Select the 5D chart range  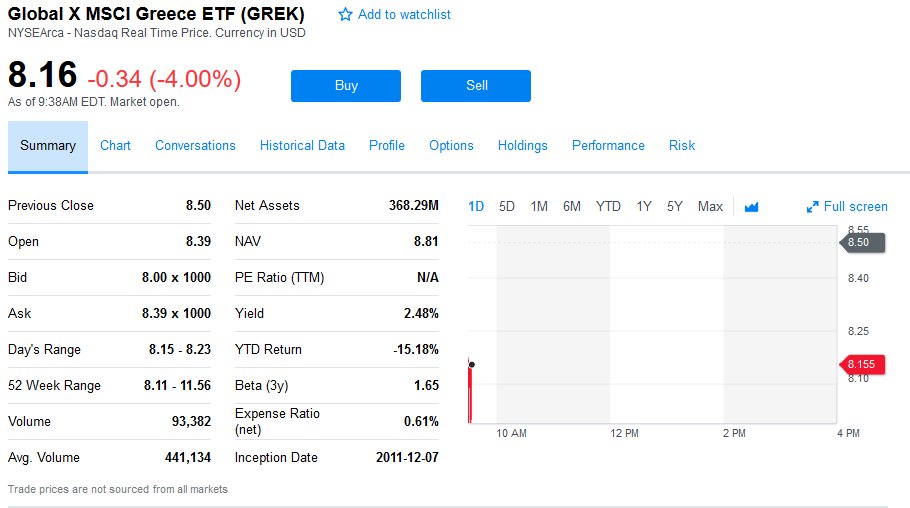pos(507,207)
